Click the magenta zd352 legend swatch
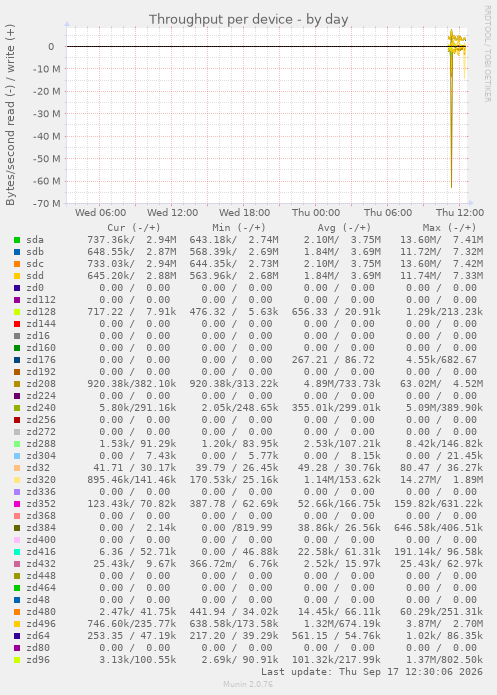Screen dimensions: 497x695 click(17, 504)
